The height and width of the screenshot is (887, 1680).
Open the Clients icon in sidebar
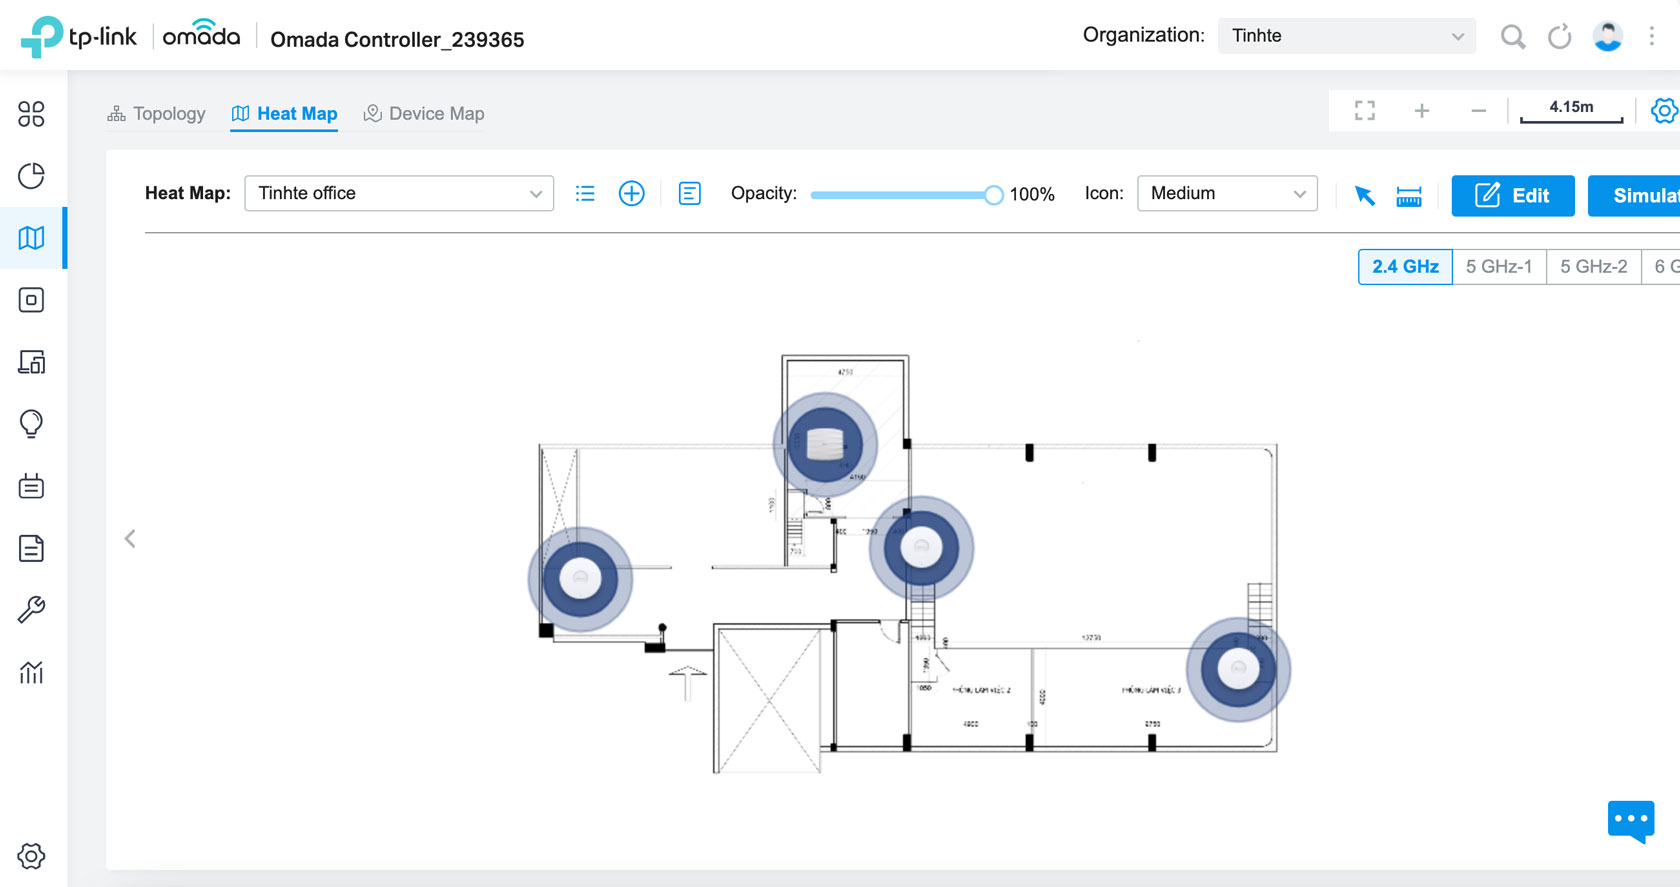click(31, 362)
